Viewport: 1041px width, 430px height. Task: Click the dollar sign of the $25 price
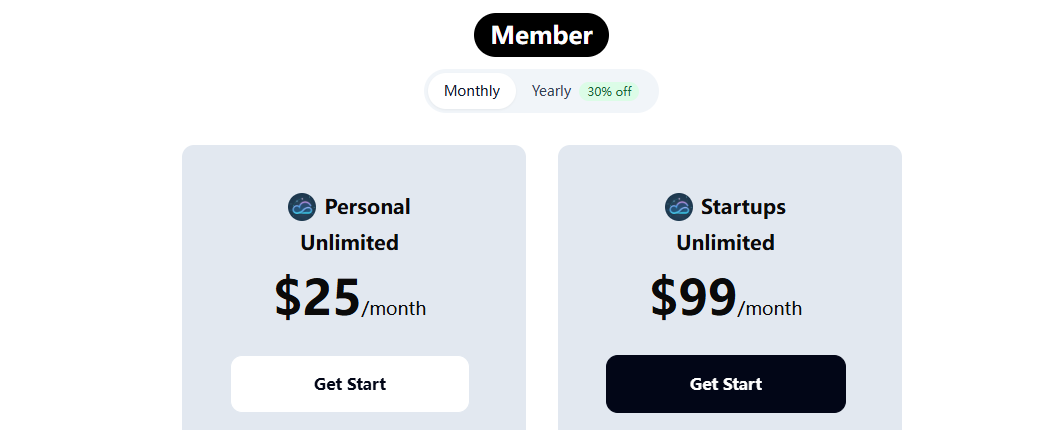point(287,297)
